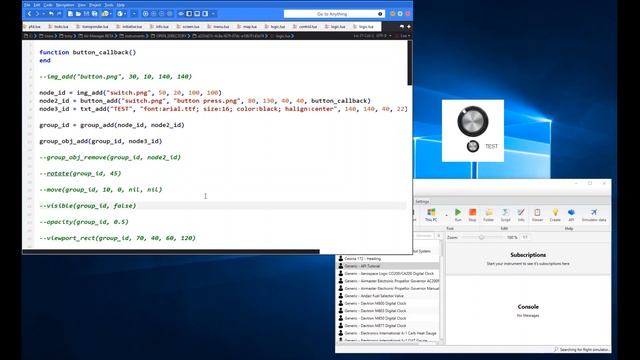Viewport: 640px width, 360px height.
Task: Run the instrument in Air Manager
Action: tap(458, 214)
